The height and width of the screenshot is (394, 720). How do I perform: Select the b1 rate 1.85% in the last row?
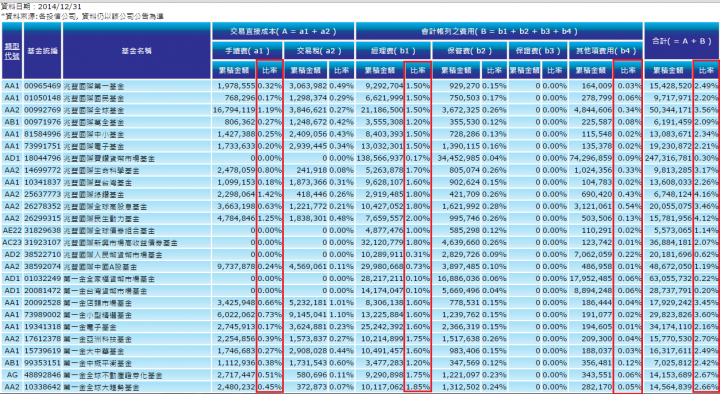pos(418,387)
